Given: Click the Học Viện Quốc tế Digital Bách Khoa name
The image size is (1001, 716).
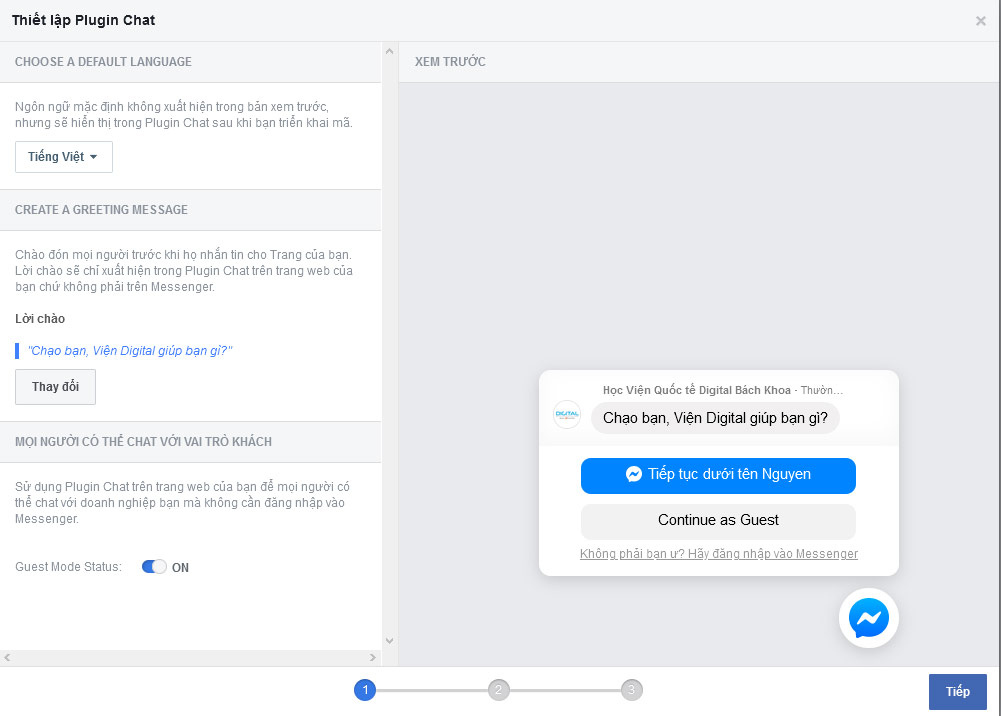Looking at the screenshot, I should (696, 390).
